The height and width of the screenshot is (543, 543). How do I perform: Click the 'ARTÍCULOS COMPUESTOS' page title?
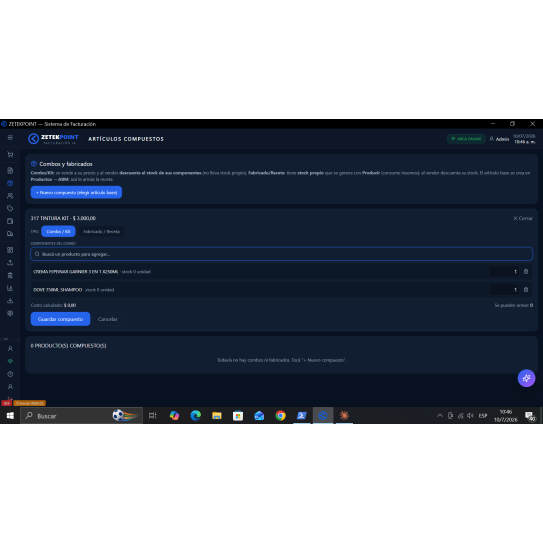point(126,139)
